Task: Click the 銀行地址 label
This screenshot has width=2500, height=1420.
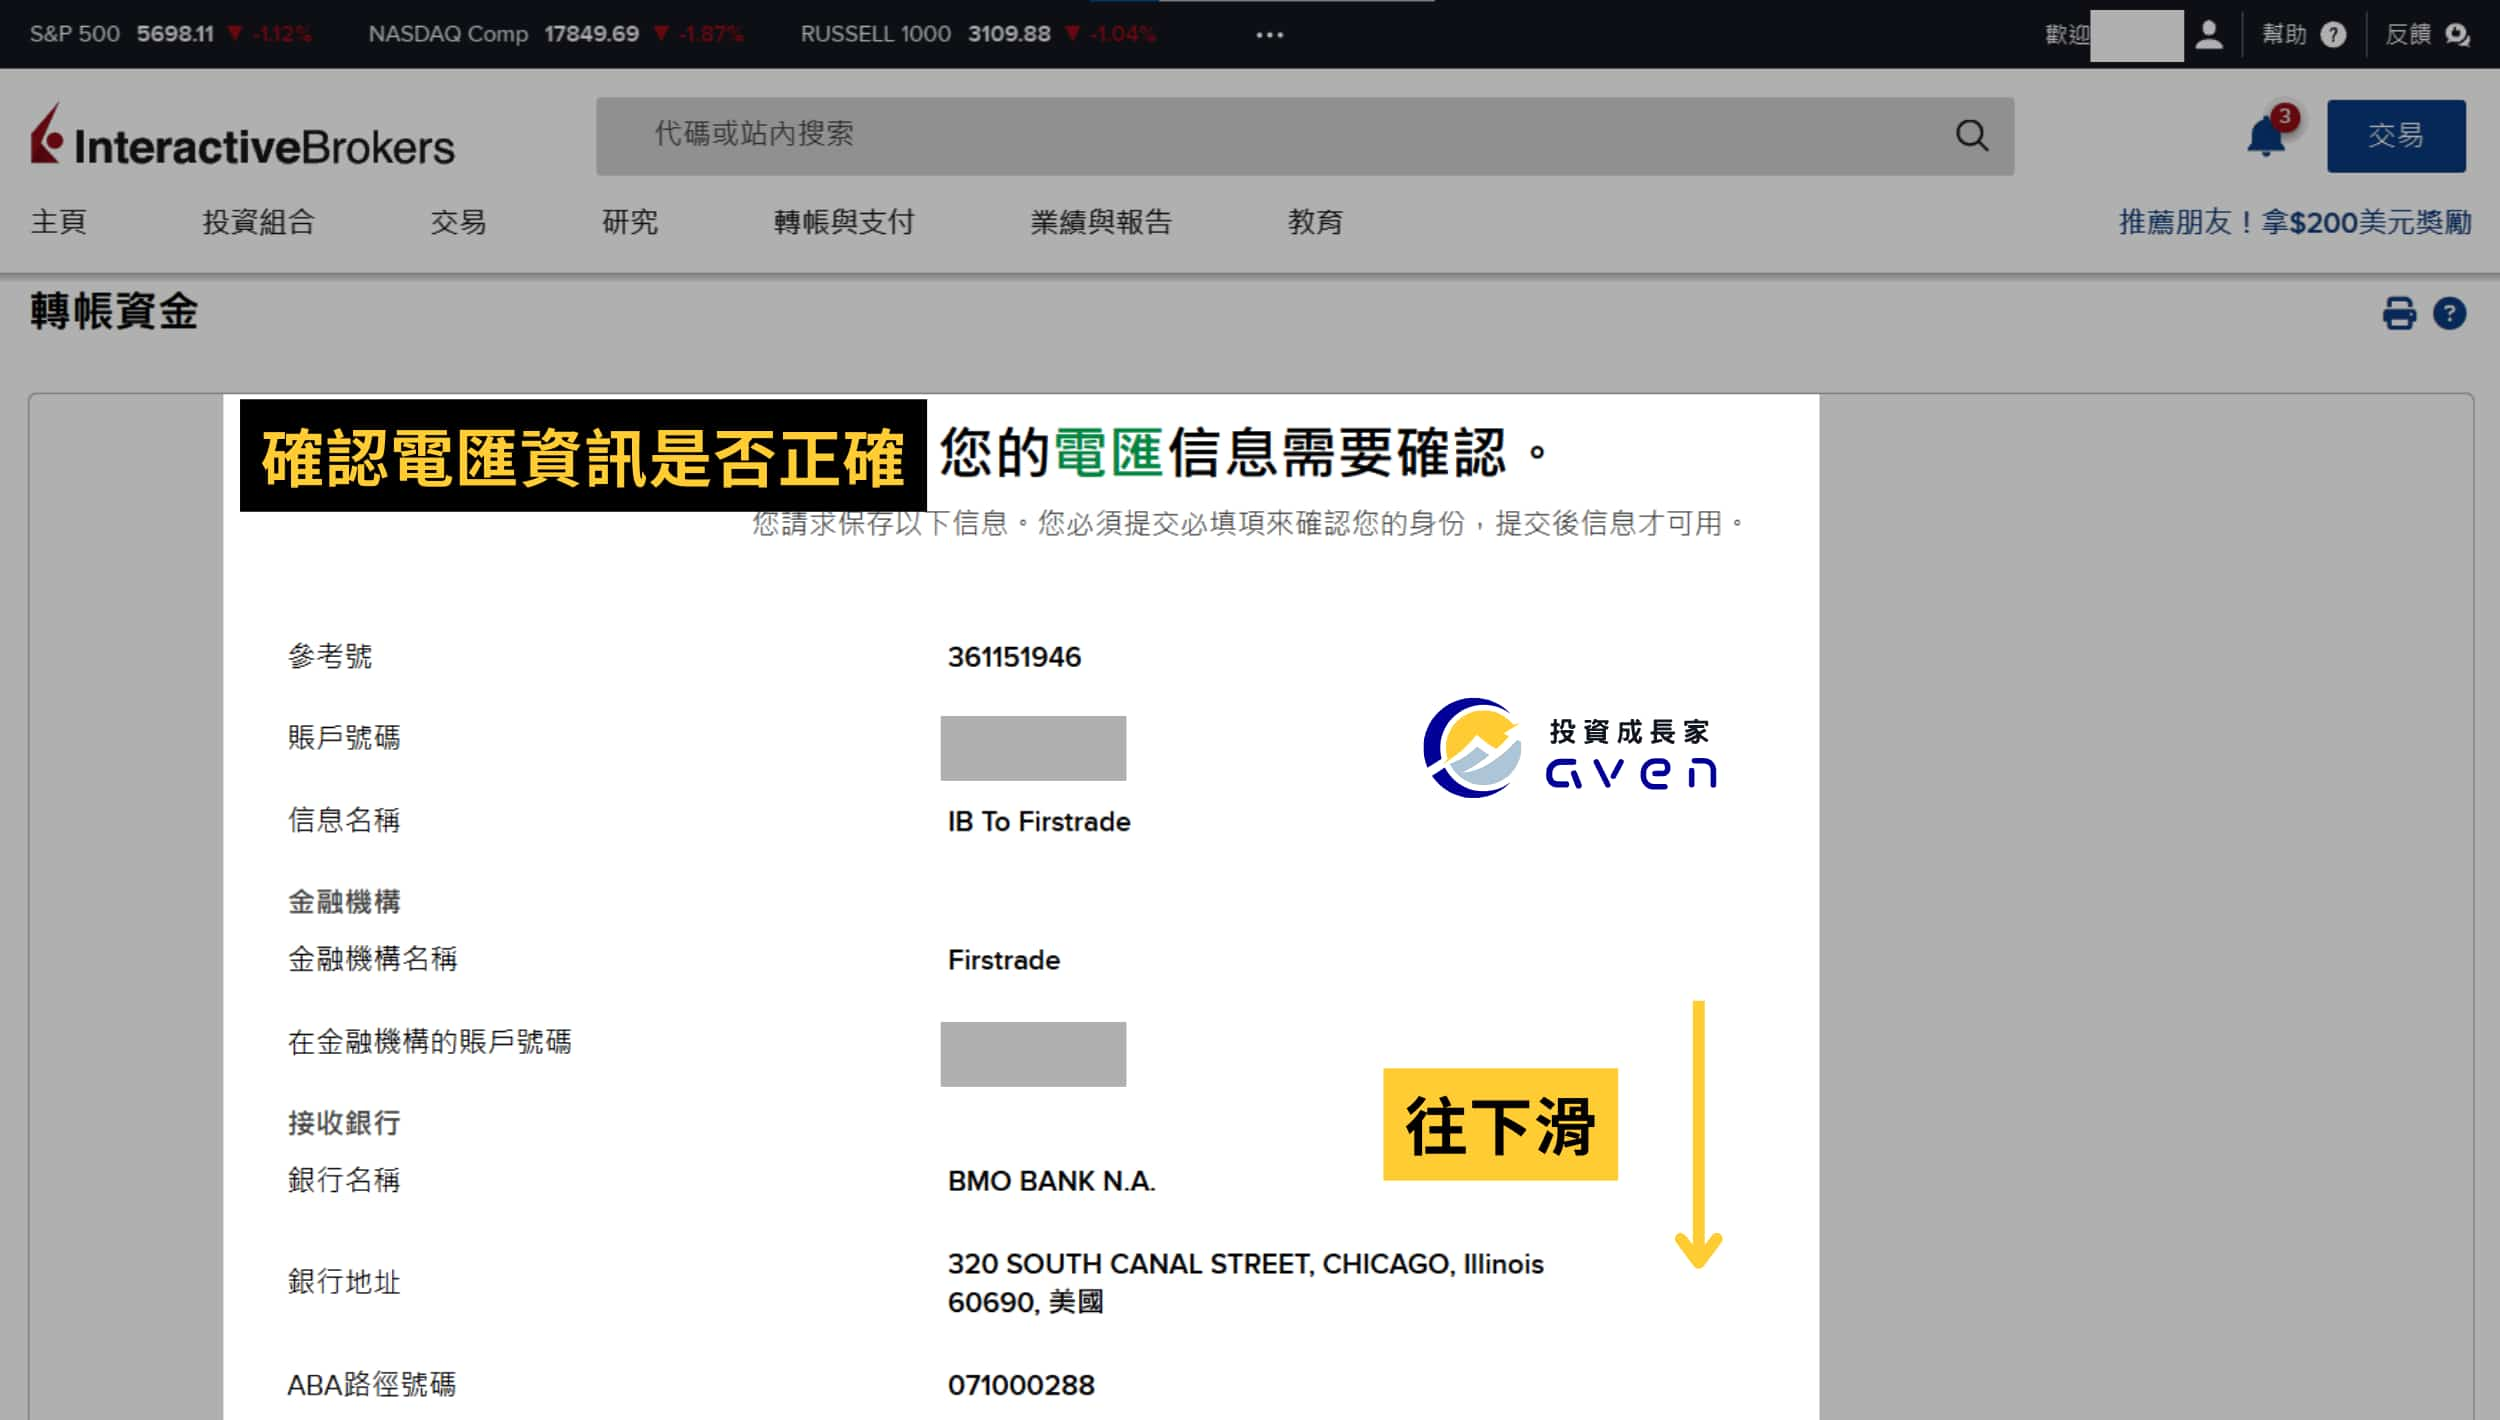Action: pos(344,1282)
